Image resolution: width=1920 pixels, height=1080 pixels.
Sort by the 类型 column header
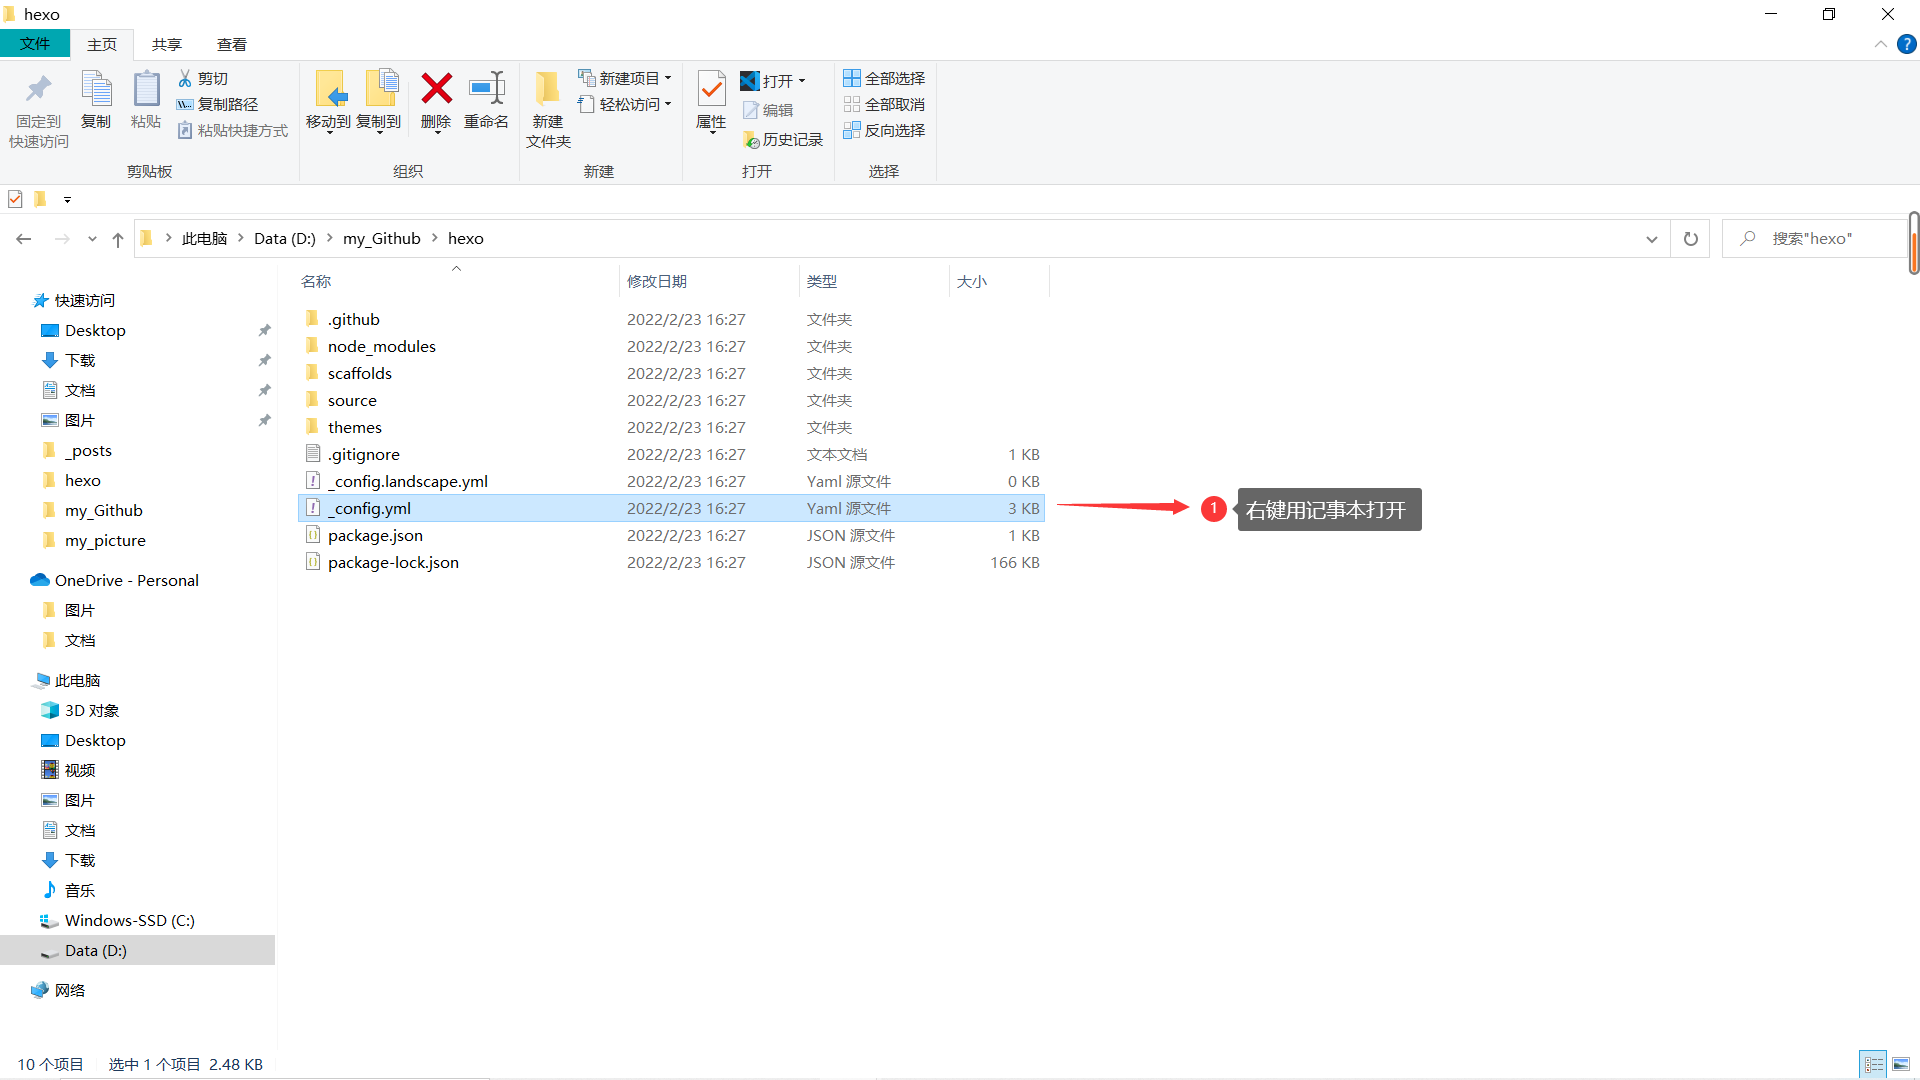click(x=875, y=282)
